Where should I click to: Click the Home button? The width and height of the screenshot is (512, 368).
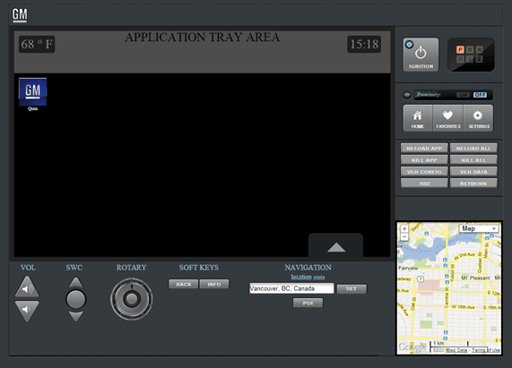coord(417,118)
